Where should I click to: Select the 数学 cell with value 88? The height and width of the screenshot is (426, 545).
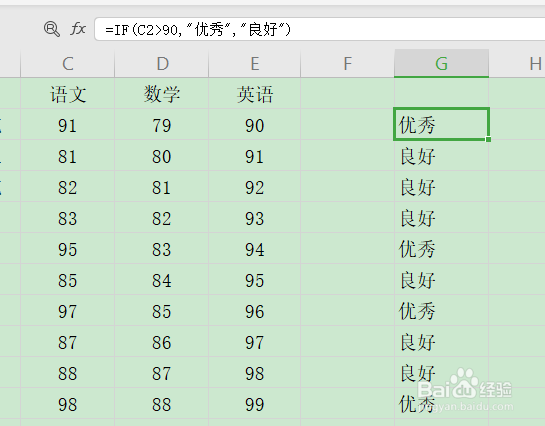(162, 403)
